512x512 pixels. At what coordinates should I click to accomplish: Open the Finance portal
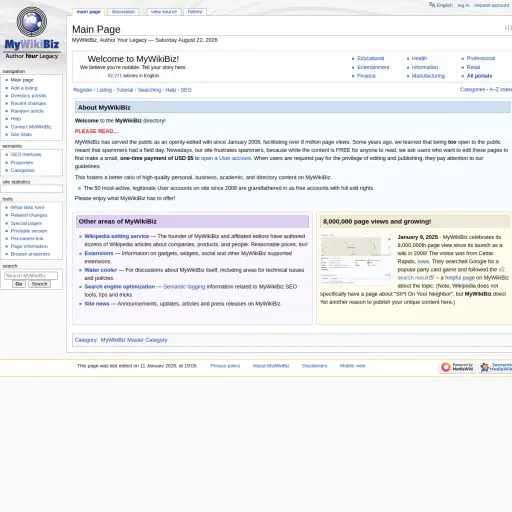tap(366, 76)
